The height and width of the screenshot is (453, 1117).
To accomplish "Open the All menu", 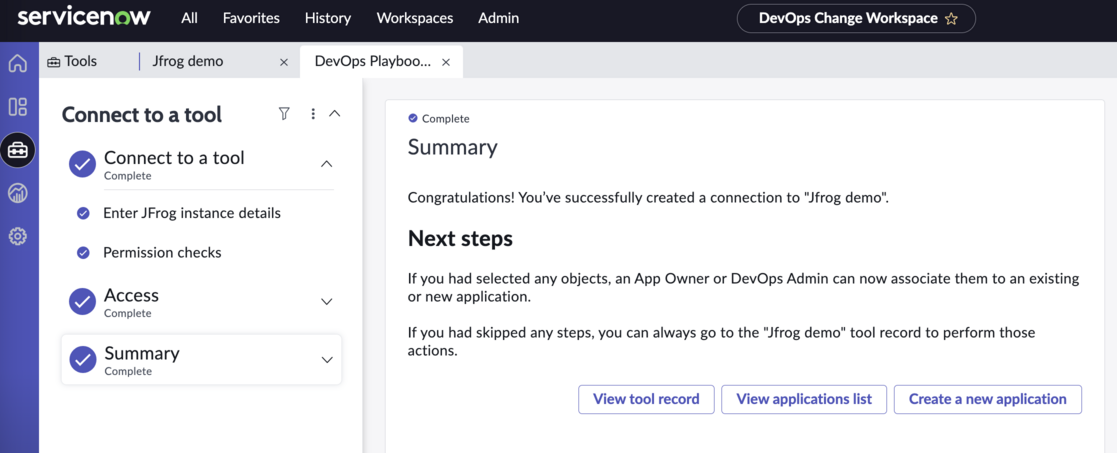I will 189,19.
